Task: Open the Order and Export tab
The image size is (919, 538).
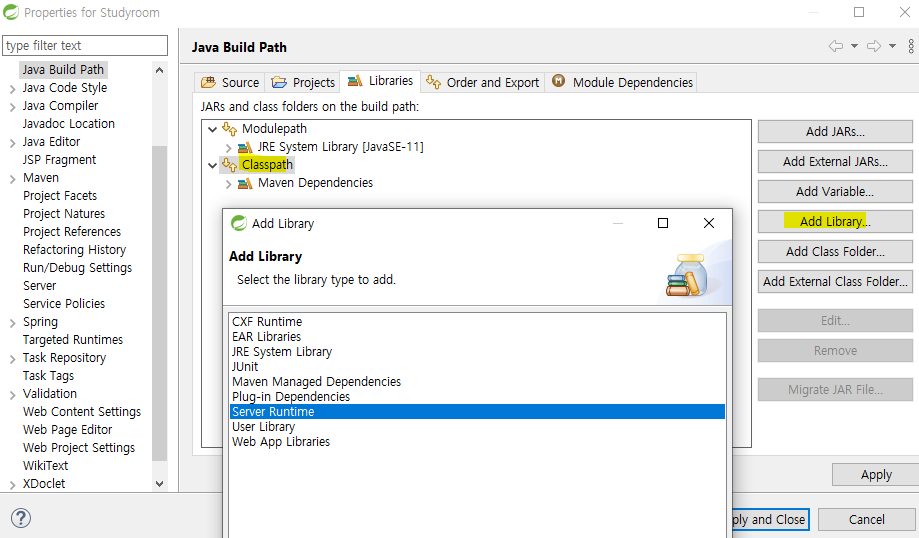Action: coord(482,83)
